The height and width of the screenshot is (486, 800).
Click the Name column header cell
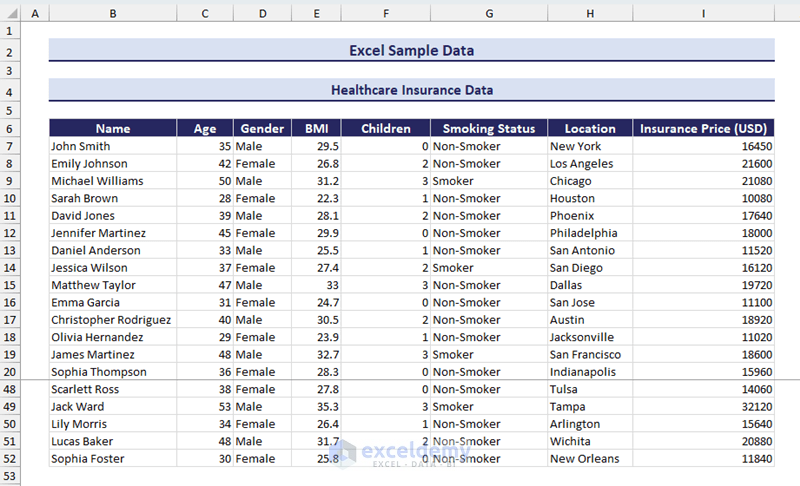(113, 128)
